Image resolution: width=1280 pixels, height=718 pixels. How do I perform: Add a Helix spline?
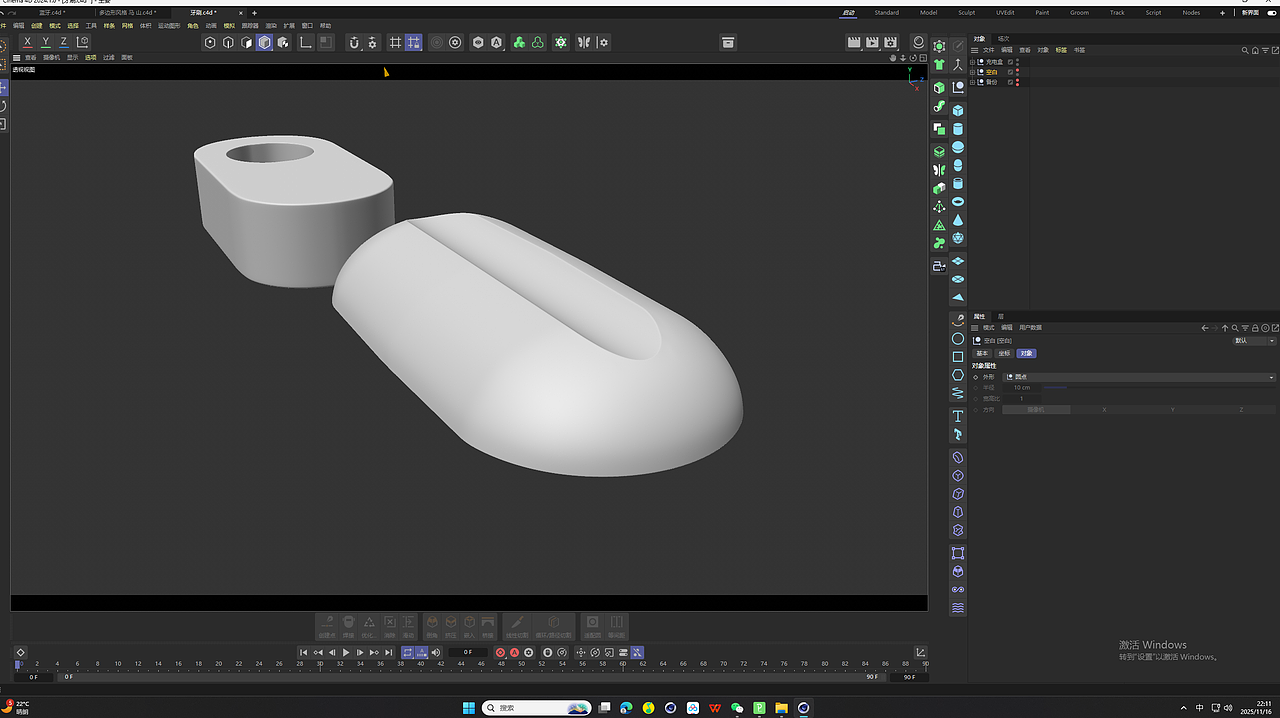[x=958, y=393]
